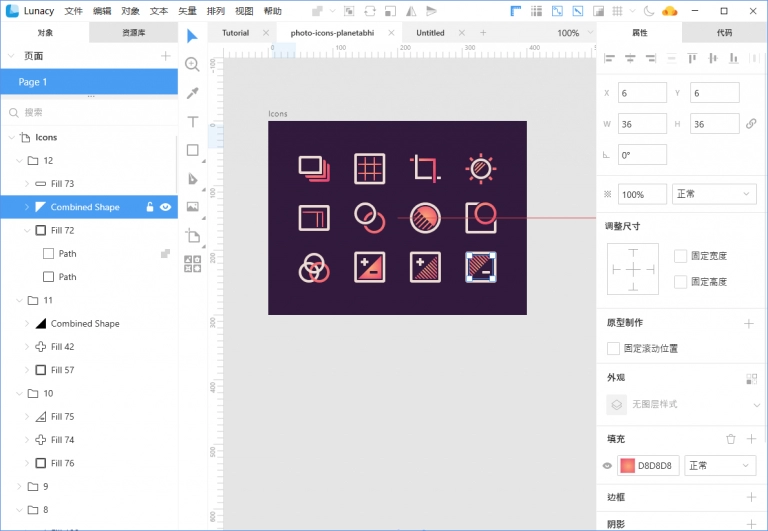The height and width of the screenshot is (531, 768).
Task: Add a new page plus button
Action: point(166,56)
